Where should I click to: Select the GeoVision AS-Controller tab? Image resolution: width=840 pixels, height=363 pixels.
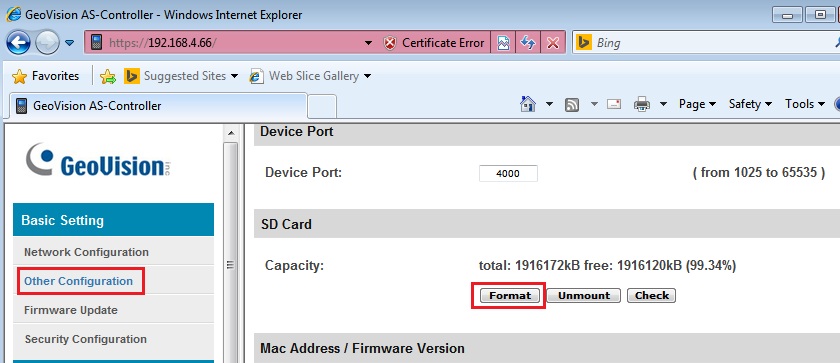pos(158,105)
